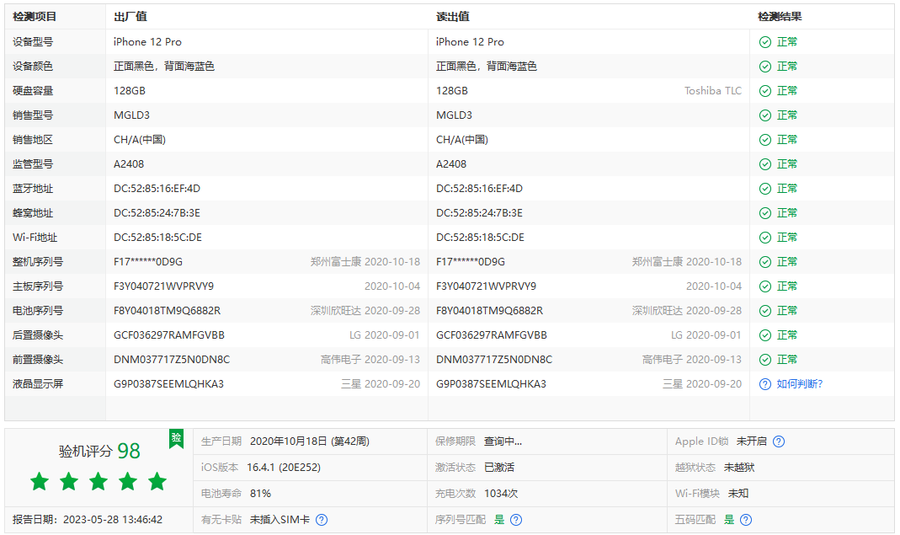The height and width of the screenshot is (535, 900).
Task: Click the green check icon in 设备型号 row
Action: pos(765,42)
